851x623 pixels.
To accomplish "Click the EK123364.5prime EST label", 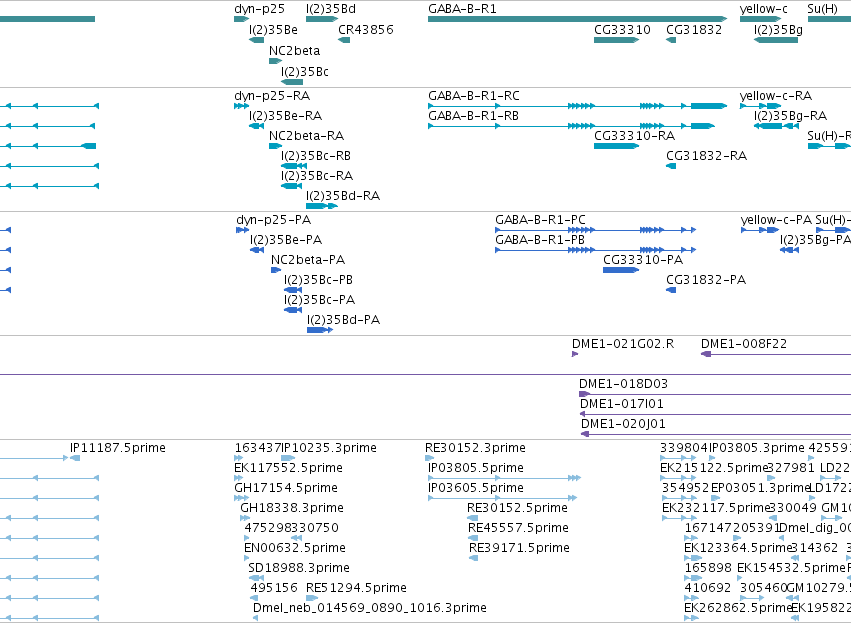I will tap(738, 549).
